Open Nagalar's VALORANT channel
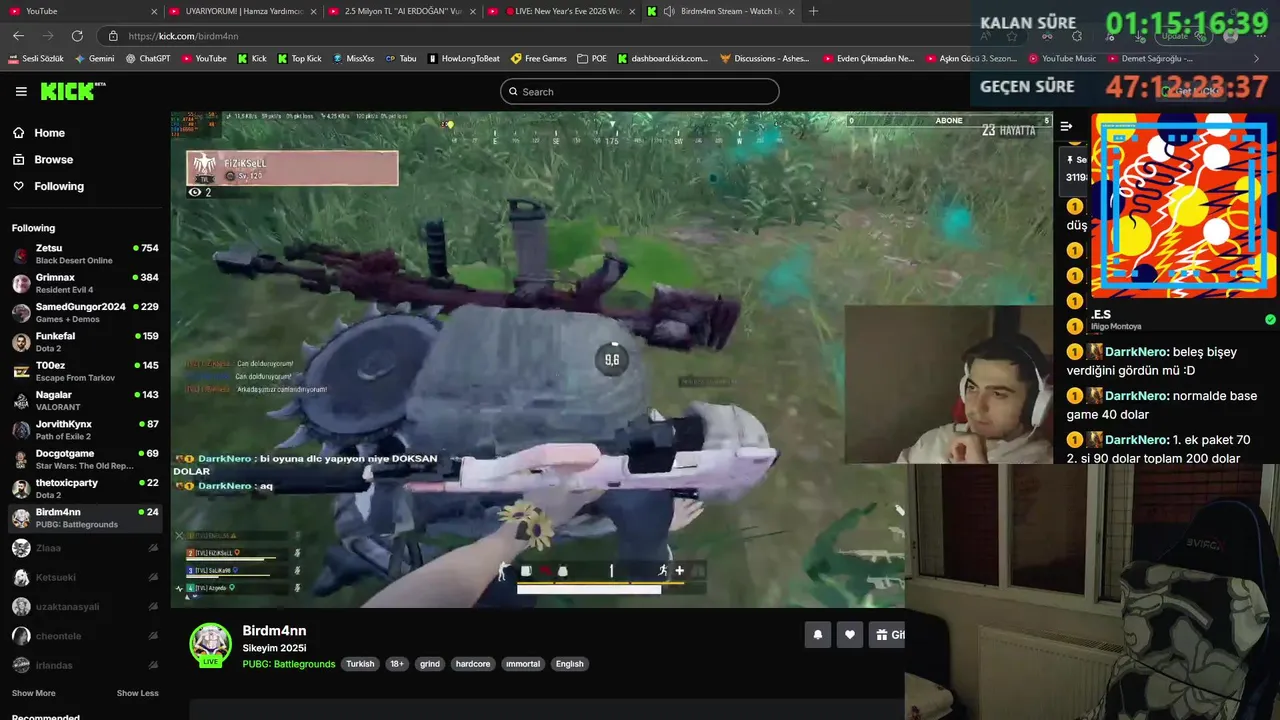 tap(85, 401)
